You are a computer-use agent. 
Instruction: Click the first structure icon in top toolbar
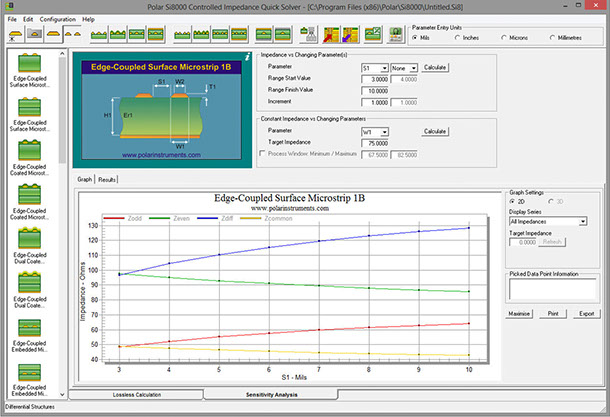point(14,34)
